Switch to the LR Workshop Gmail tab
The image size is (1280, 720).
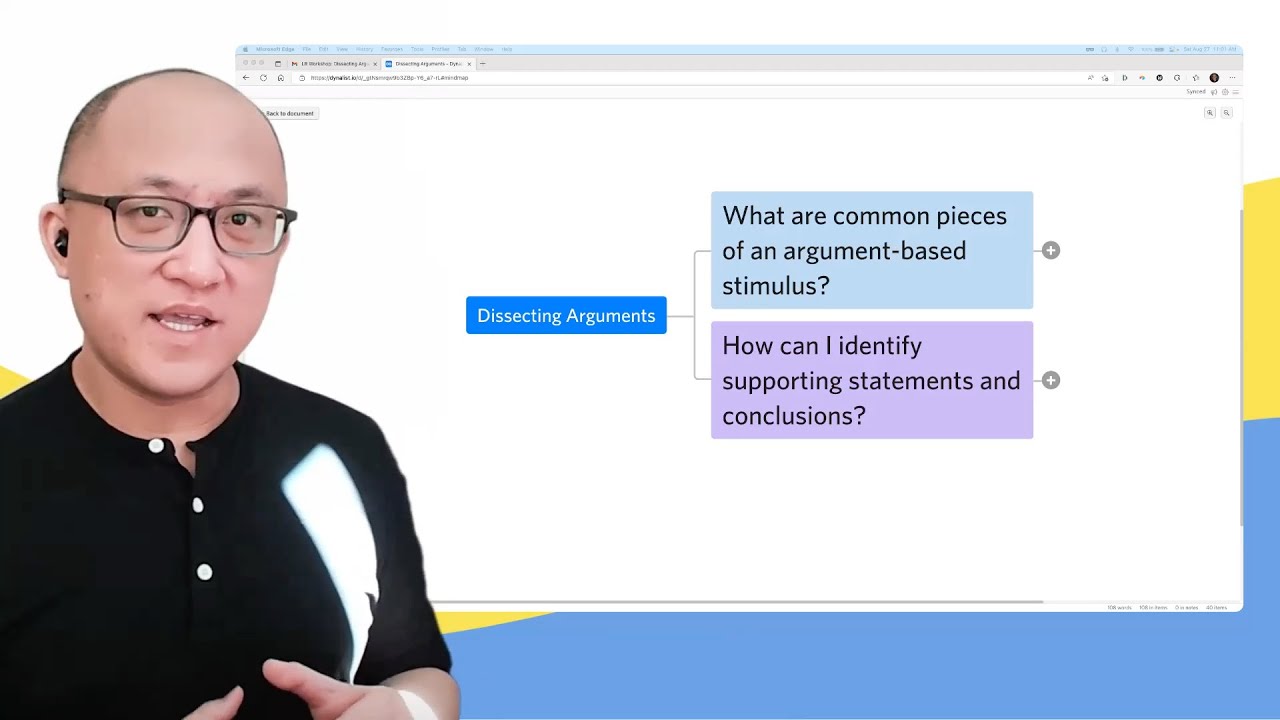(x=333, y=64)
